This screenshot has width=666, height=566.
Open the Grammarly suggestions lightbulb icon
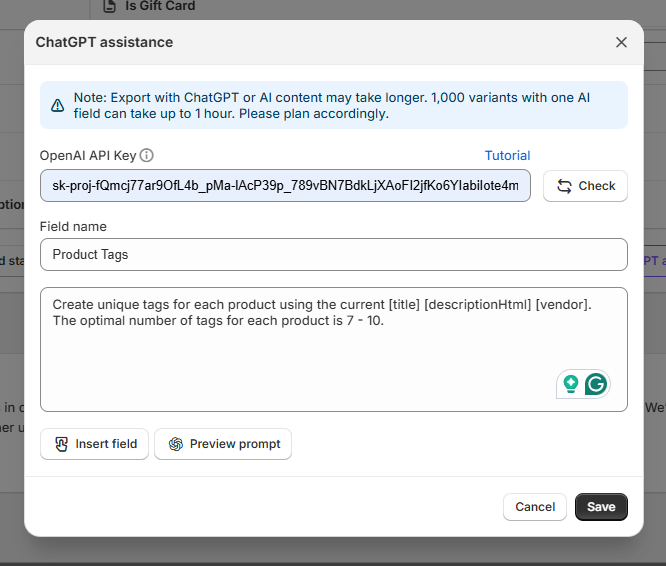[570, 384]
